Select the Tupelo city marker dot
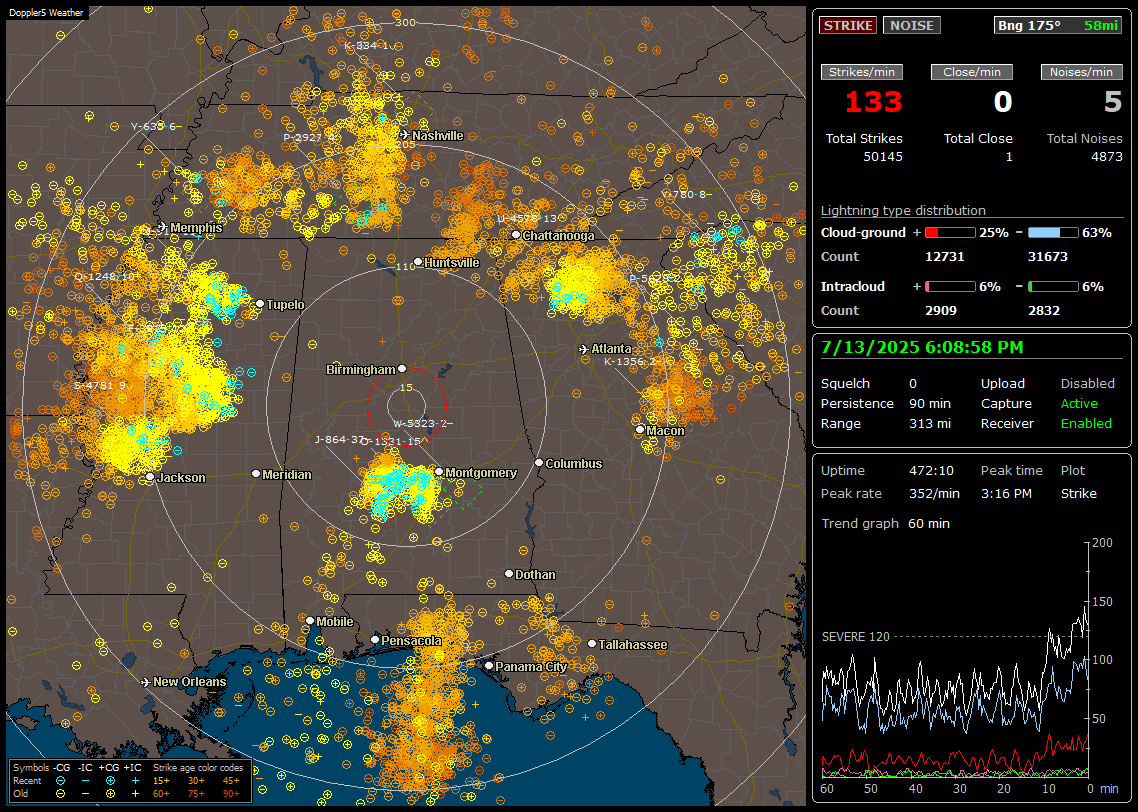 coord(260,303)
